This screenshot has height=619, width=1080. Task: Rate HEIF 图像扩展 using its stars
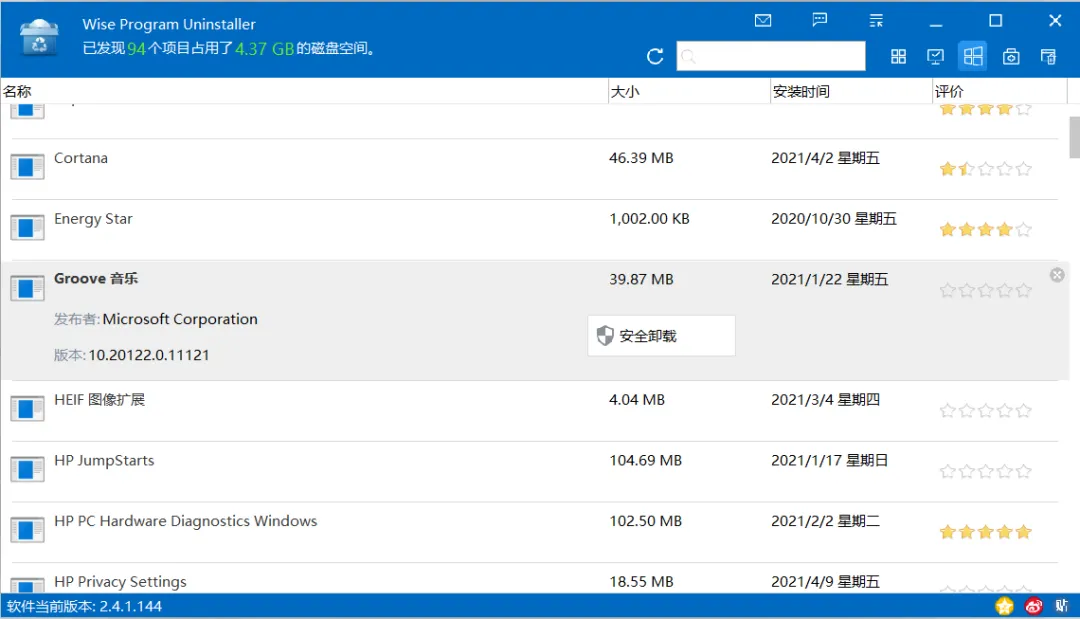click(985, 411)
